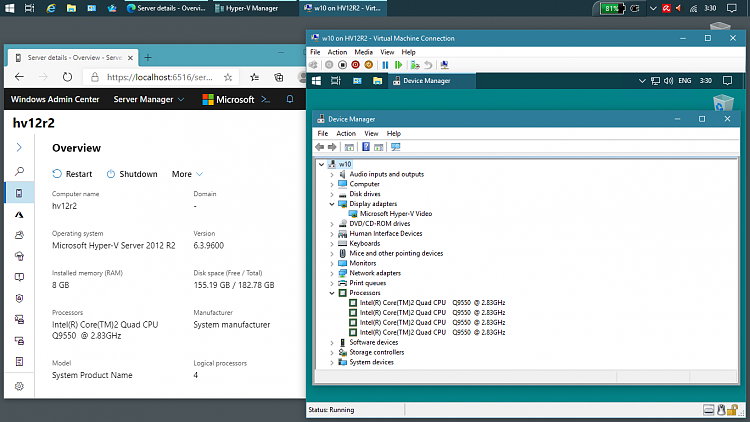
Task: Collapse the Display adapters node
Action: tap(332, 204)
